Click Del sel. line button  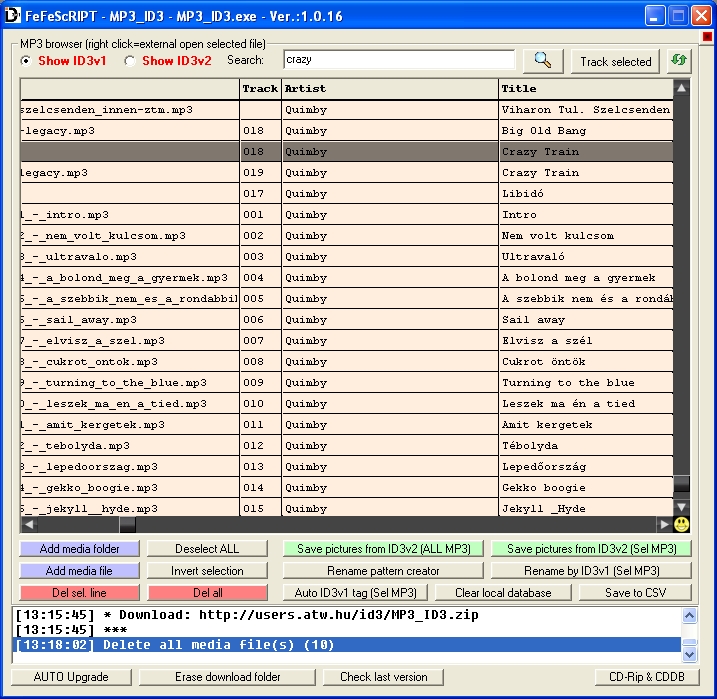coord(79,592)
